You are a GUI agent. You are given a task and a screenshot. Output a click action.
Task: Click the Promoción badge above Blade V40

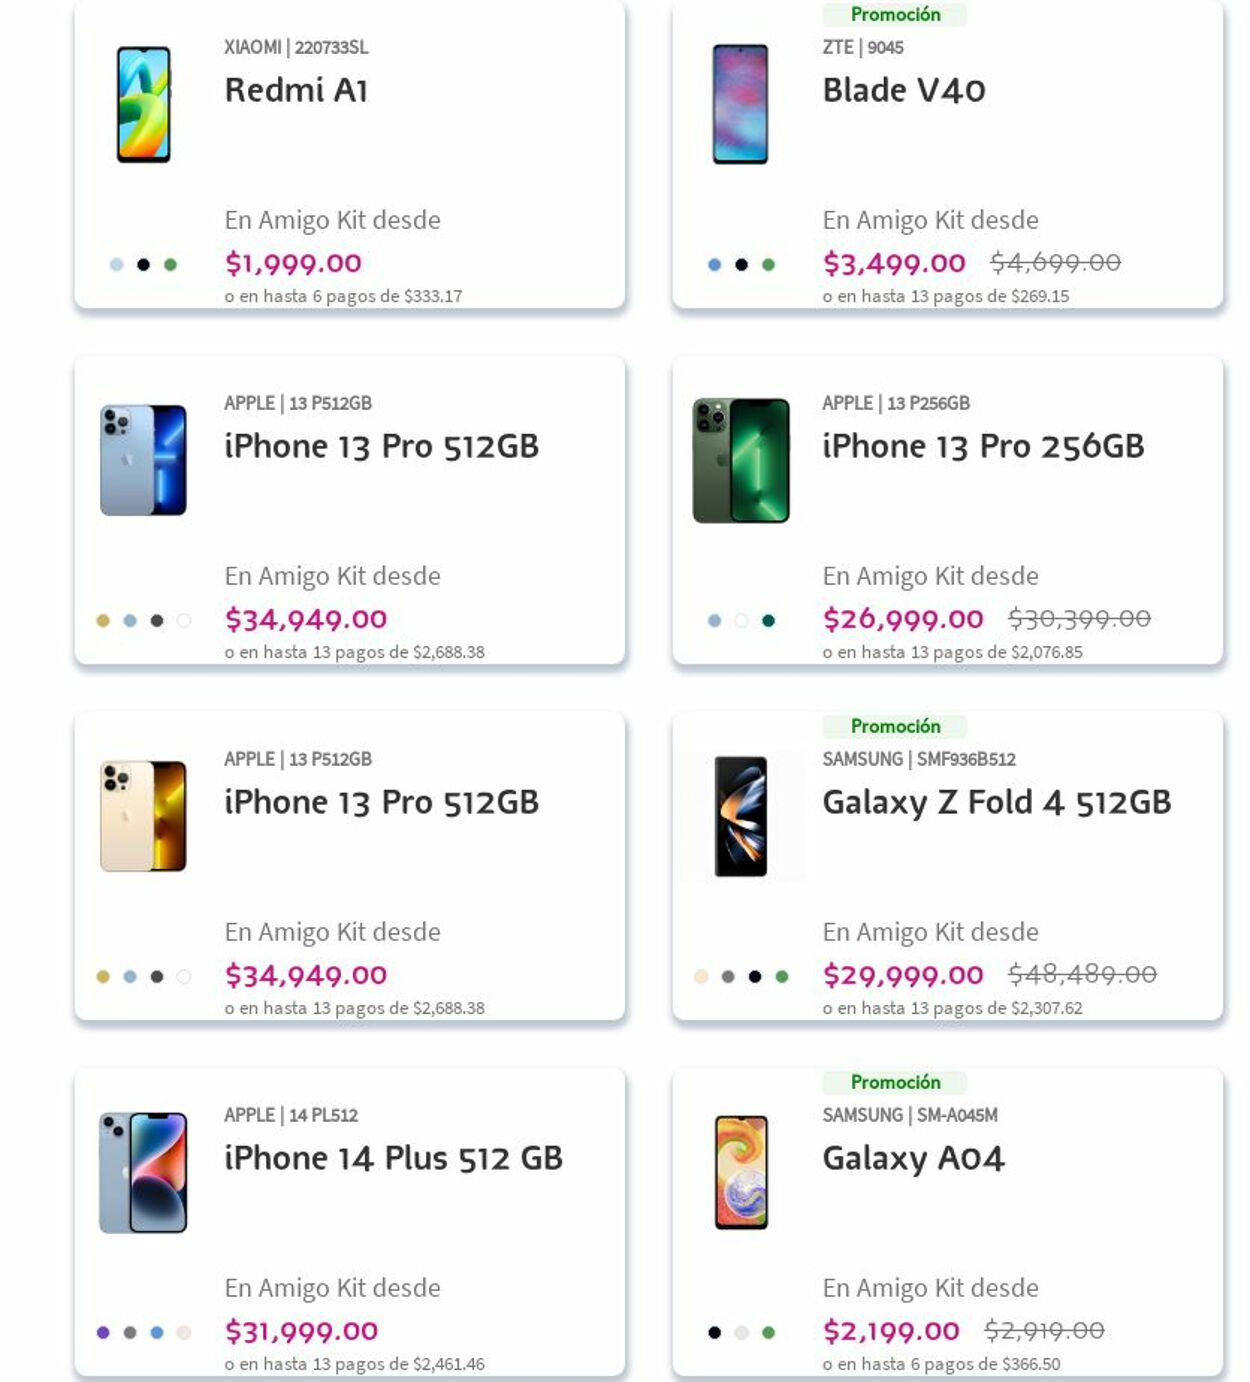(x=895, y=14)
